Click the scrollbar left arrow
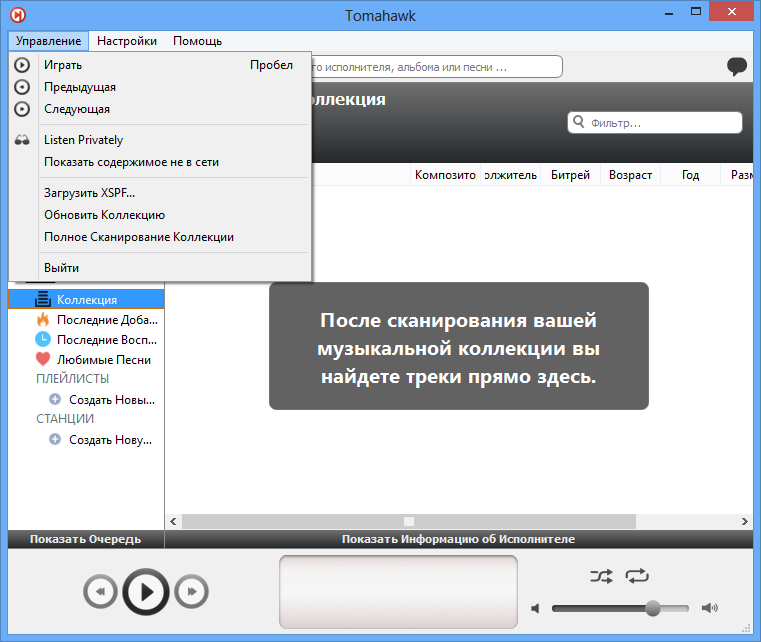This screenshot has height=642, width=761. [x=173, y=521]
